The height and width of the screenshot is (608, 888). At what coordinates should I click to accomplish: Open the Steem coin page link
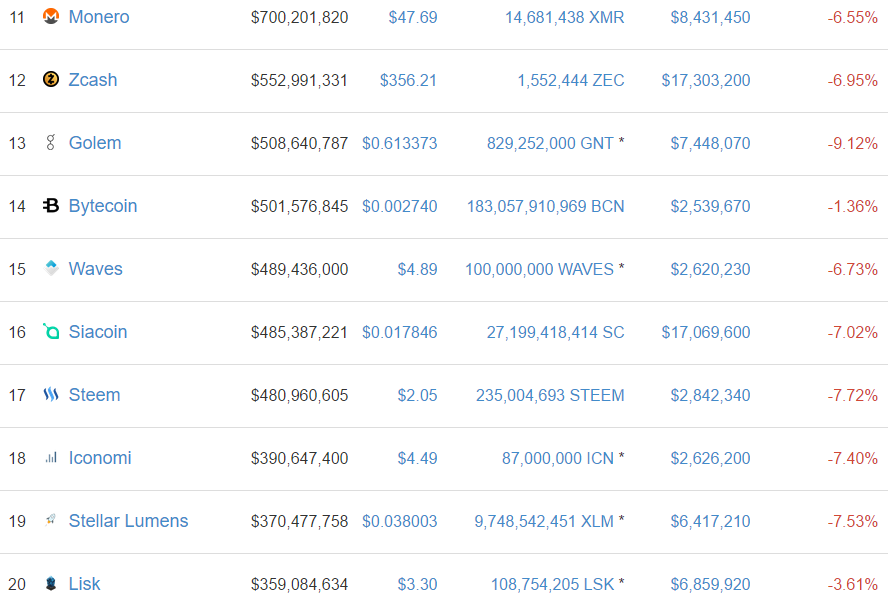coord(94,395)
